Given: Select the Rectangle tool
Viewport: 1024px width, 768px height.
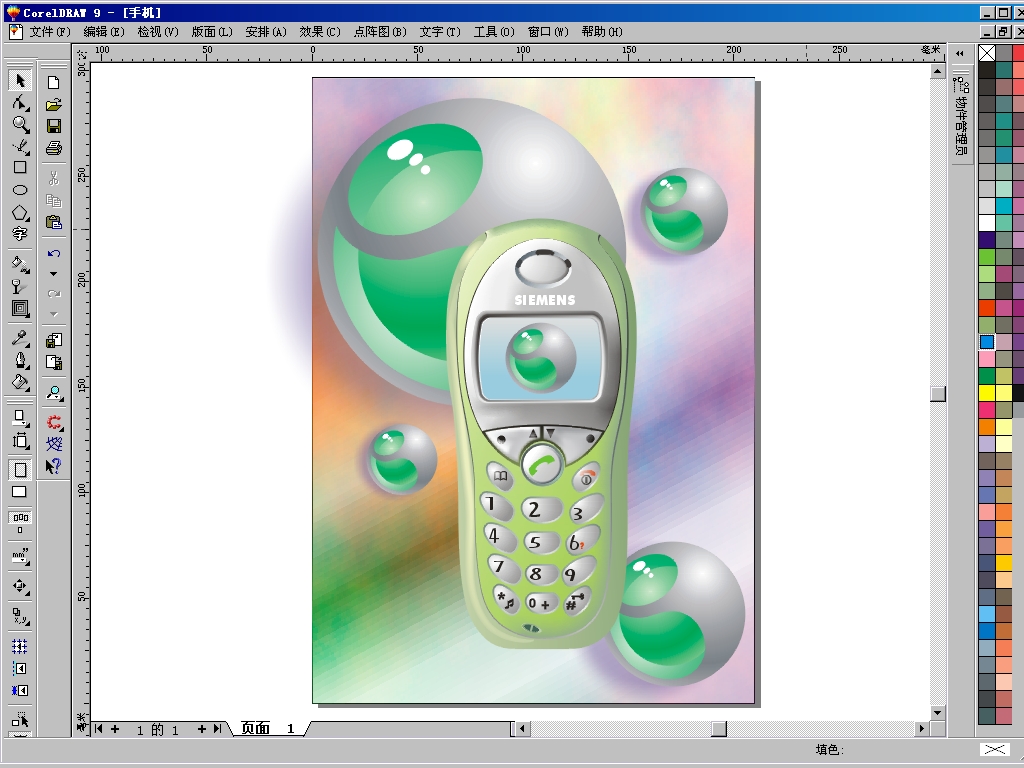Looking at the screenshot, I should pyautogui.click(x=20, y=168).
